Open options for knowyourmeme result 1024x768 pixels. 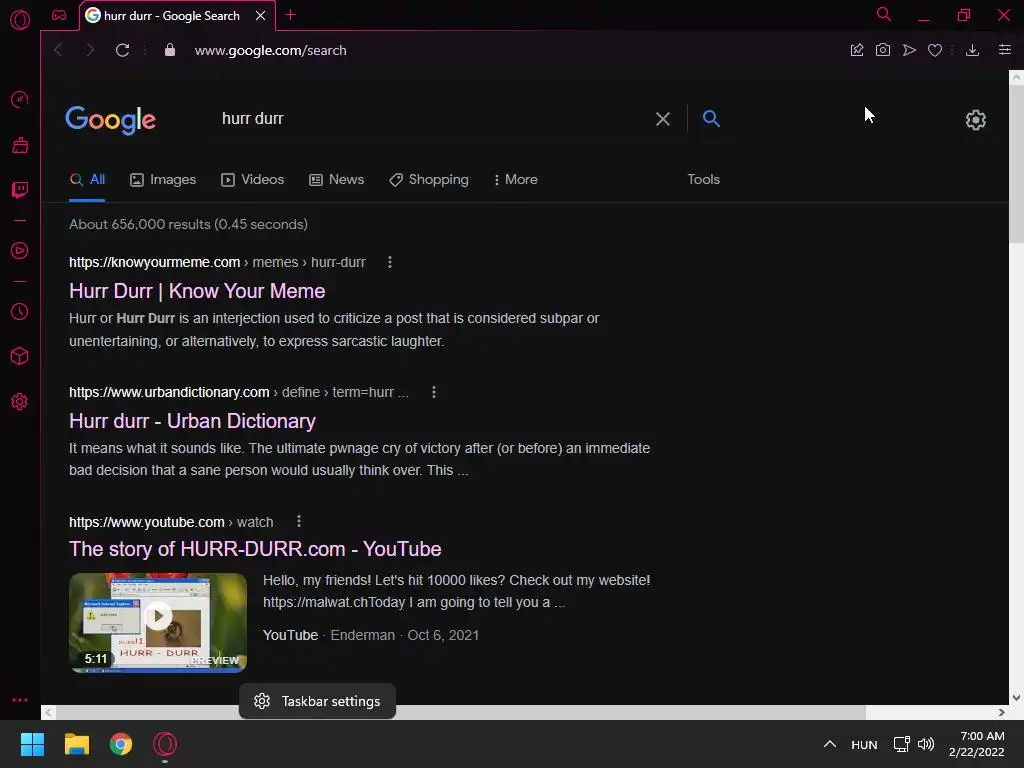390,262
